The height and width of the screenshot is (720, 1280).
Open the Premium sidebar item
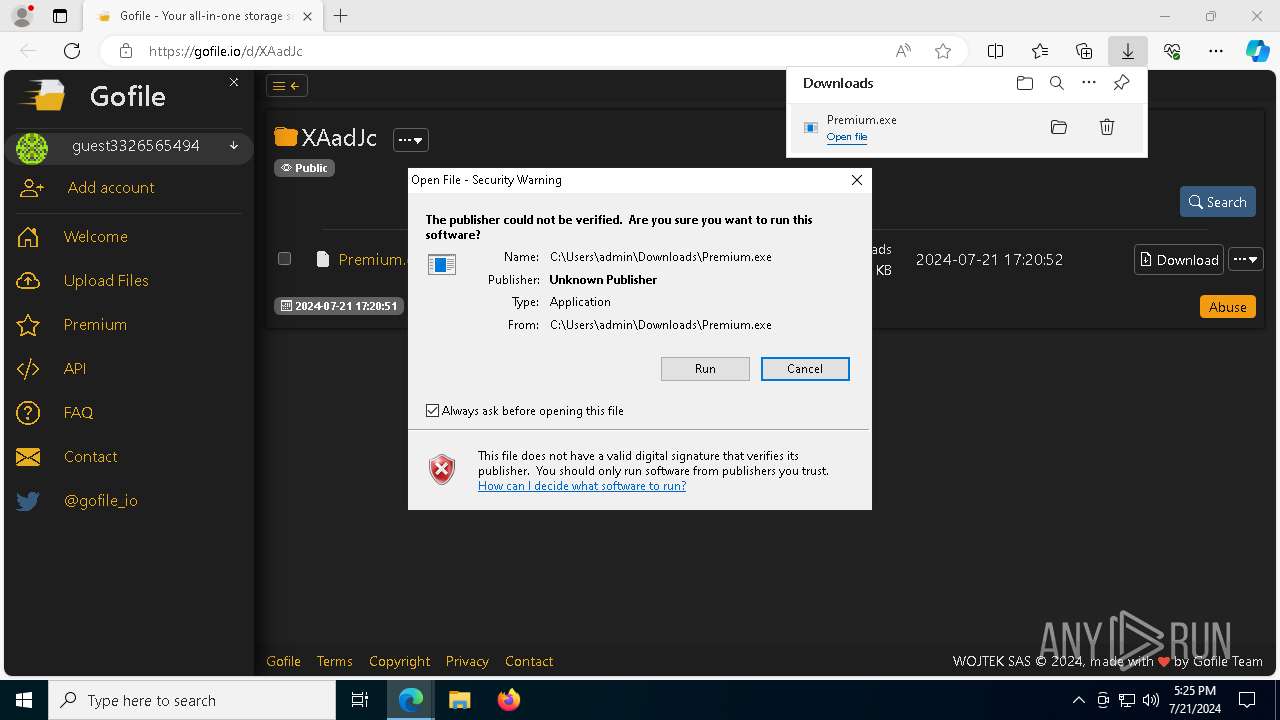pos(95,325)
